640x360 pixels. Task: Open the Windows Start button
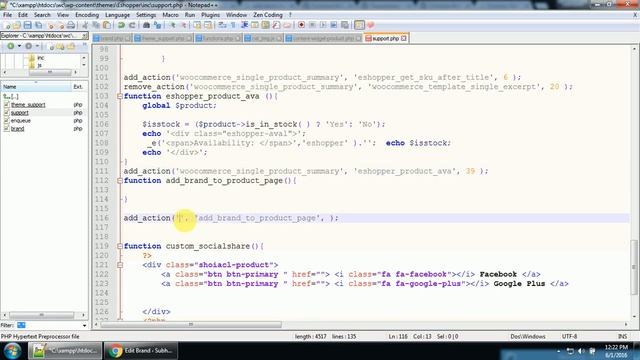pyautogui.click(x=13, y=351)
